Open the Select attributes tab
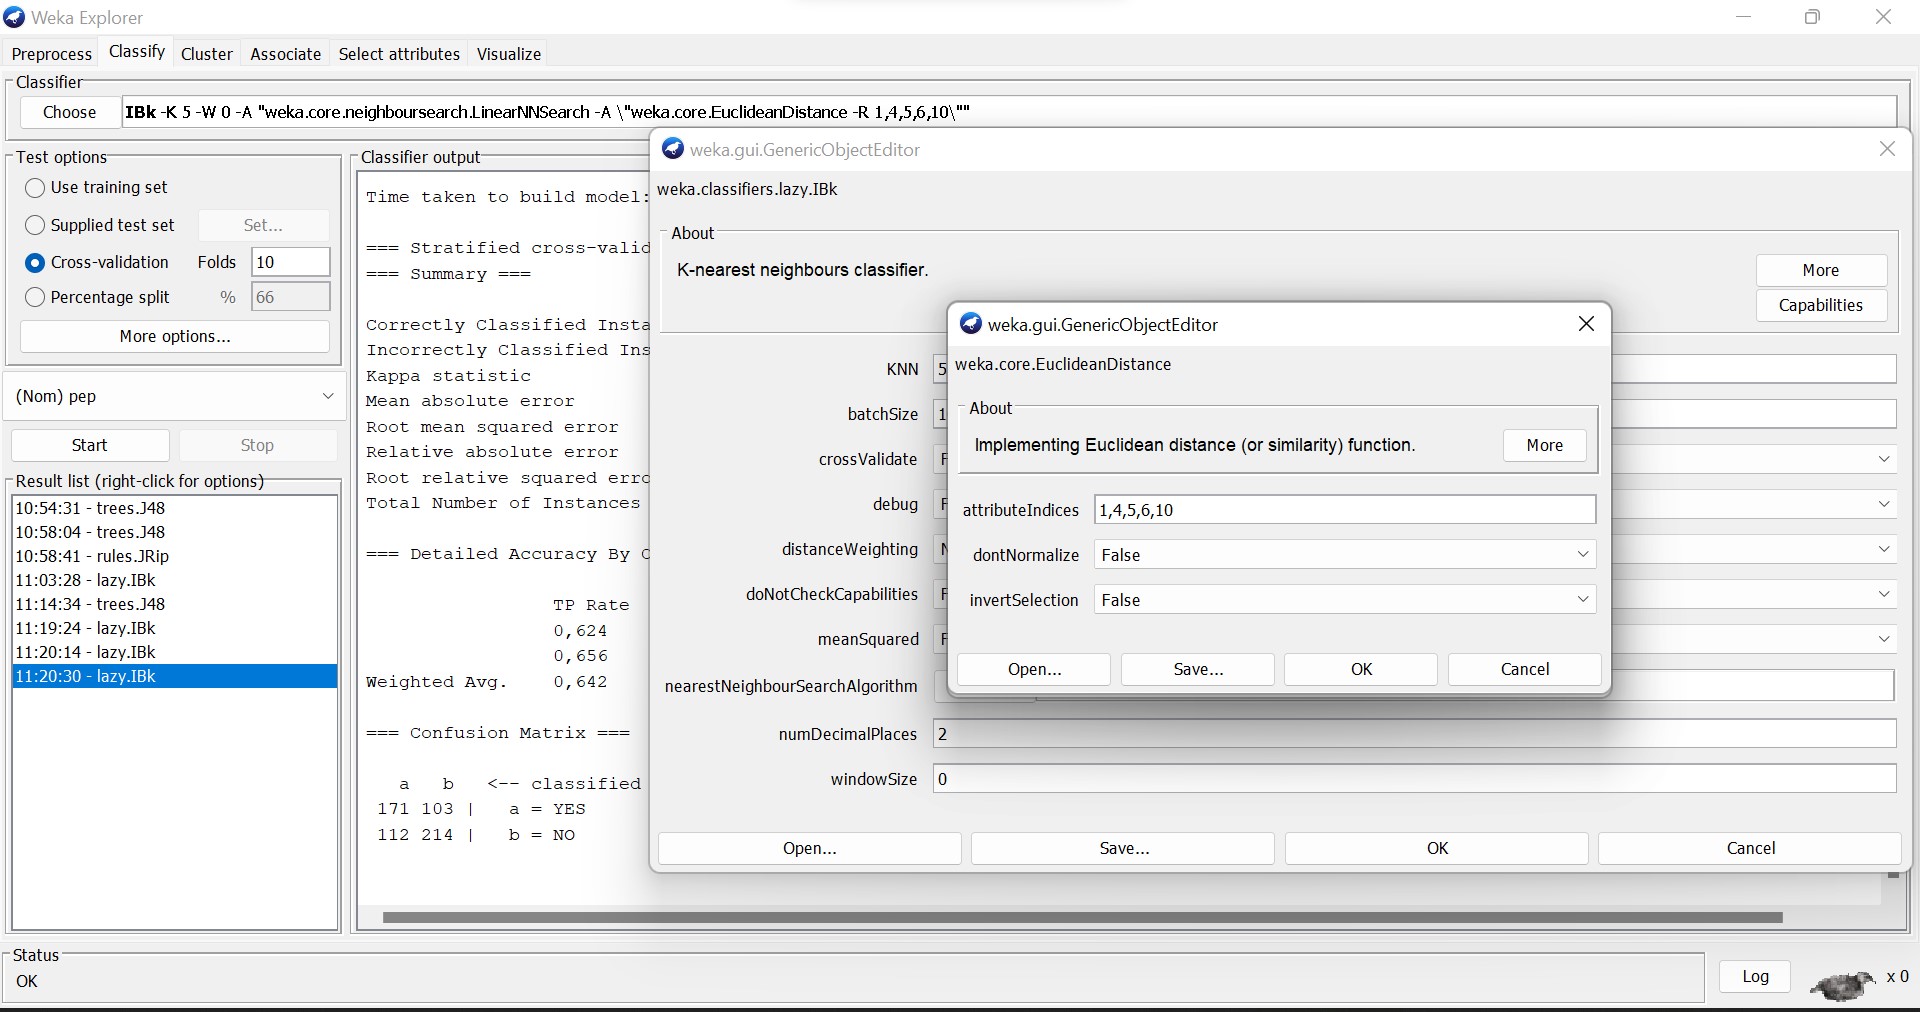Image resolution: width=1920 pixels, height=1012 pixels. 399,54
